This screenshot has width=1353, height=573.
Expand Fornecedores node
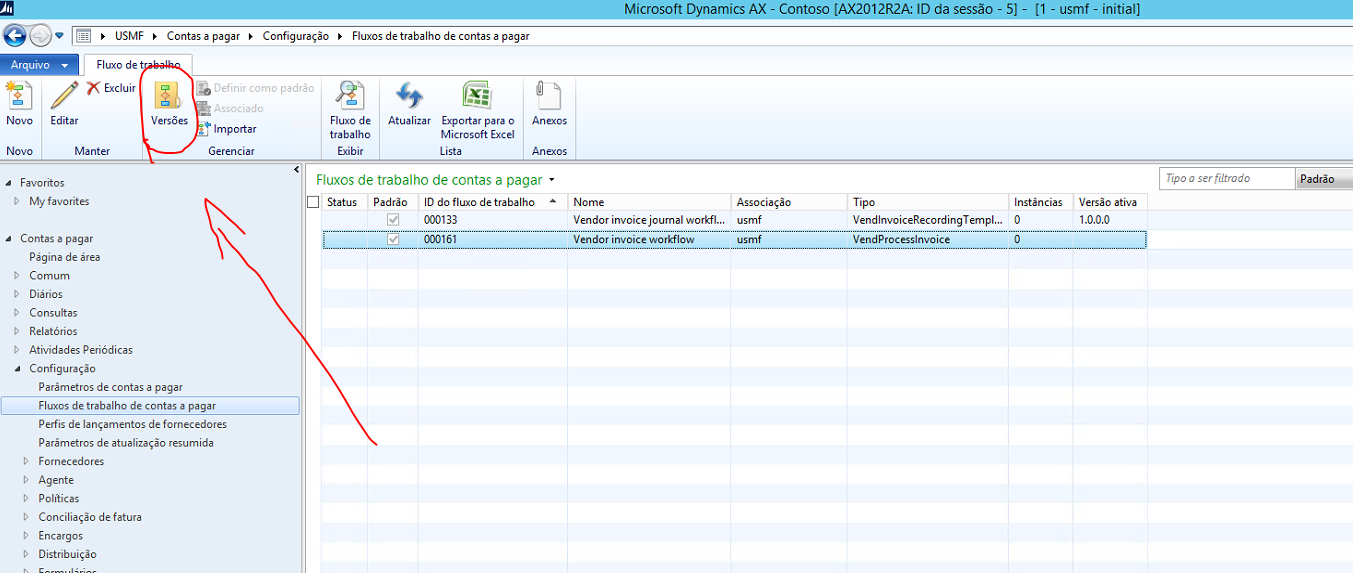(x=26, y=461)
